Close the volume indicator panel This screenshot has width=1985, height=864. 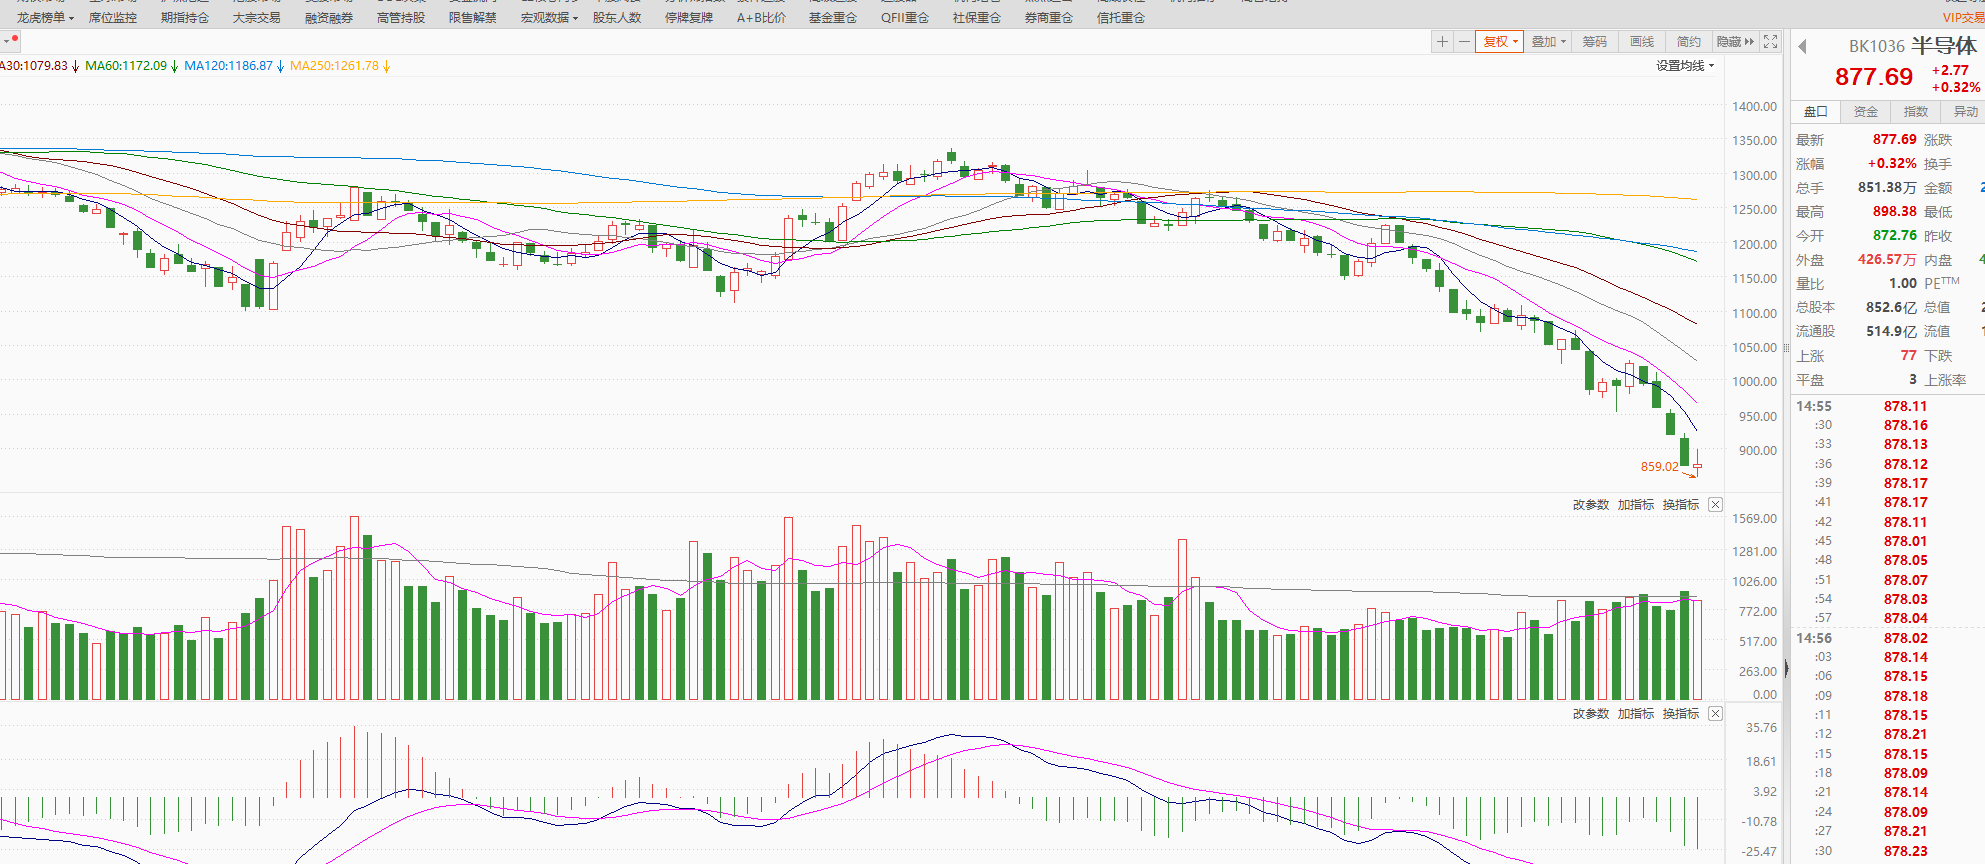[1715, 505]
